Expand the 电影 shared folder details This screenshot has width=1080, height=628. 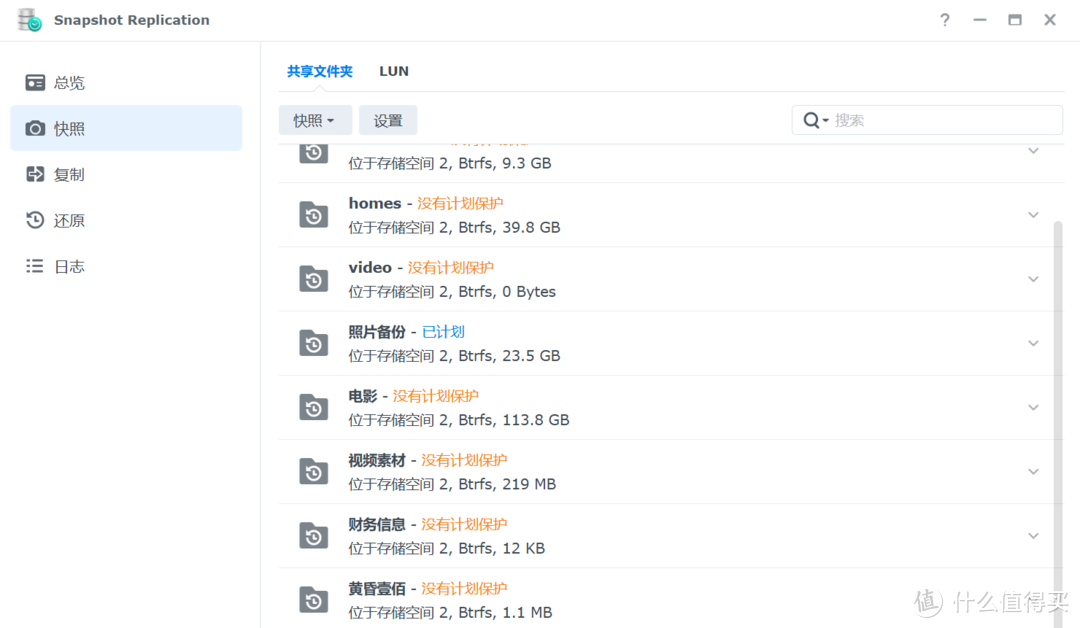(1033, 407)
